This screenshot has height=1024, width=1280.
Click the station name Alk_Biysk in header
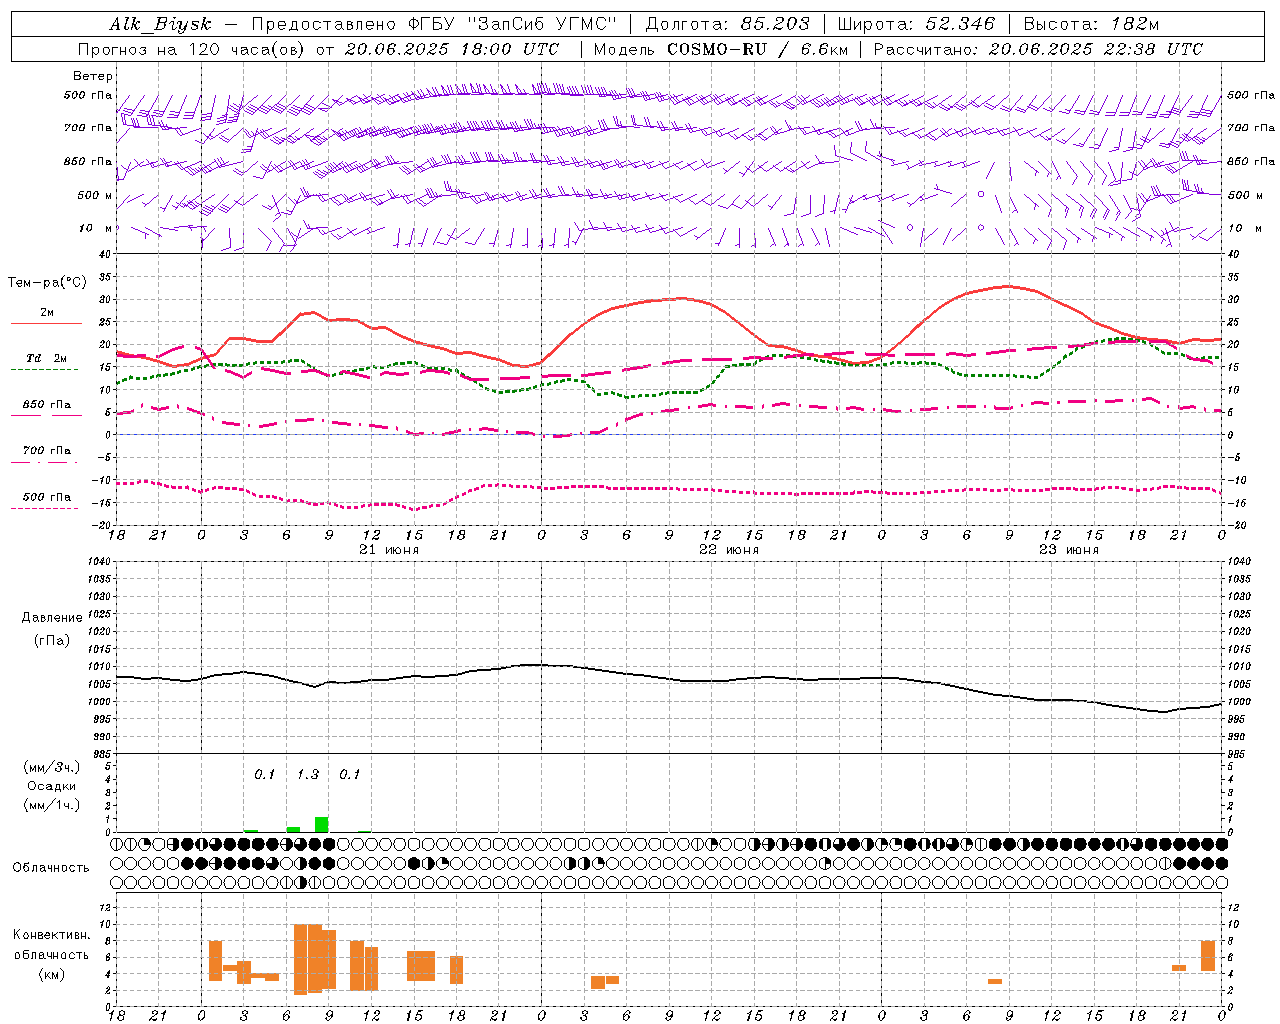click(161, 25)
